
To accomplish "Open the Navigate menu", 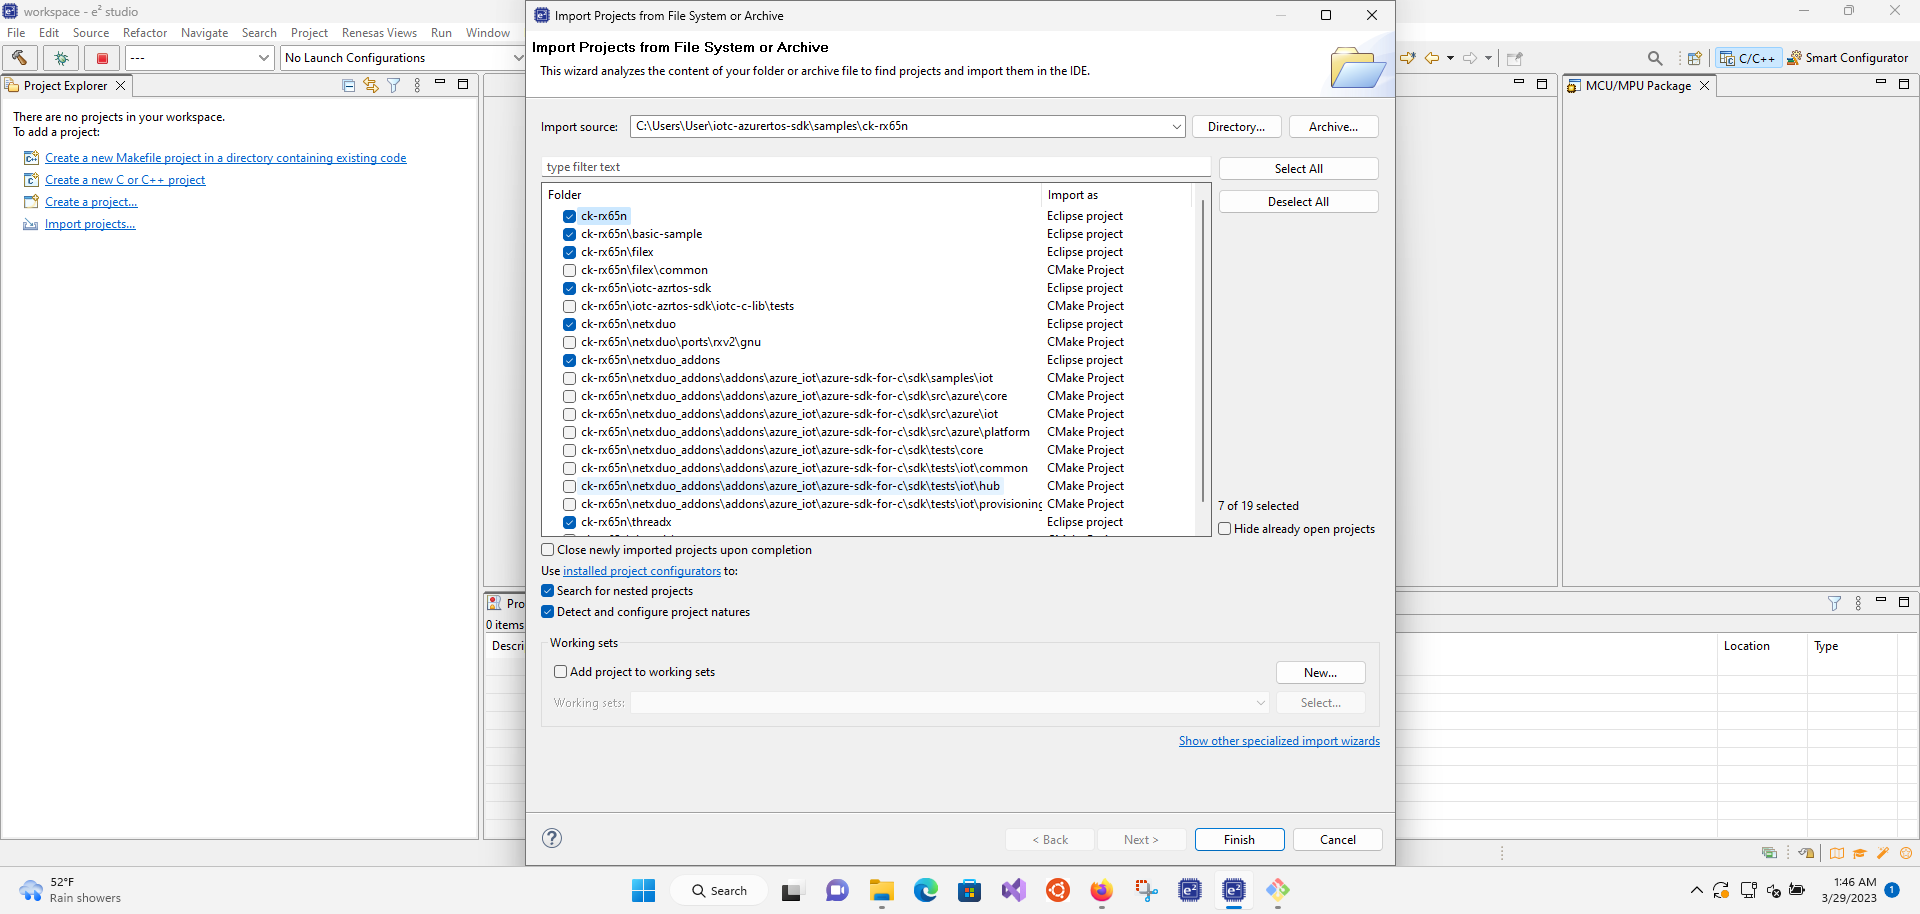I will (204, 33).
